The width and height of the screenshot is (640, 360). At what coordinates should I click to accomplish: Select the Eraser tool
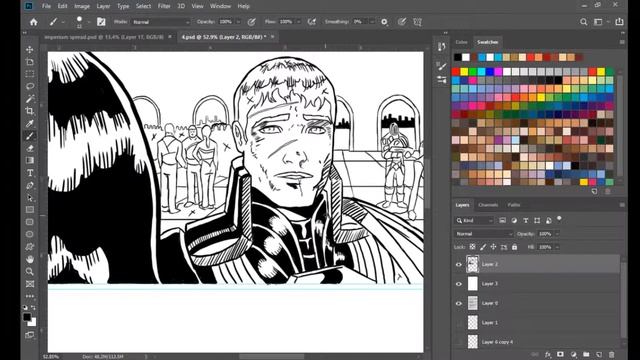30,148
